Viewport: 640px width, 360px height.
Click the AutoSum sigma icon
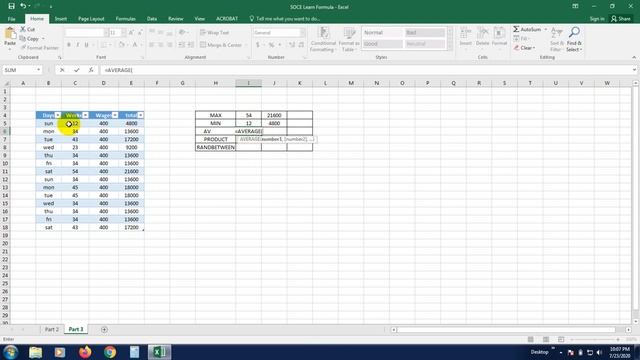point(516,29)
